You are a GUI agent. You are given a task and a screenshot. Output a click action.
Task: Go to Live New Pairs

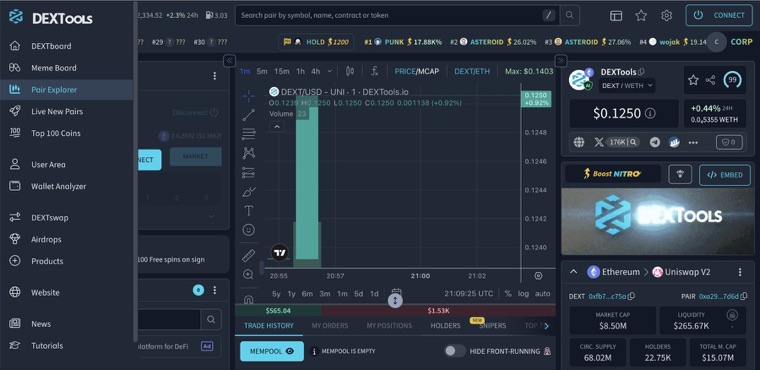57,112
